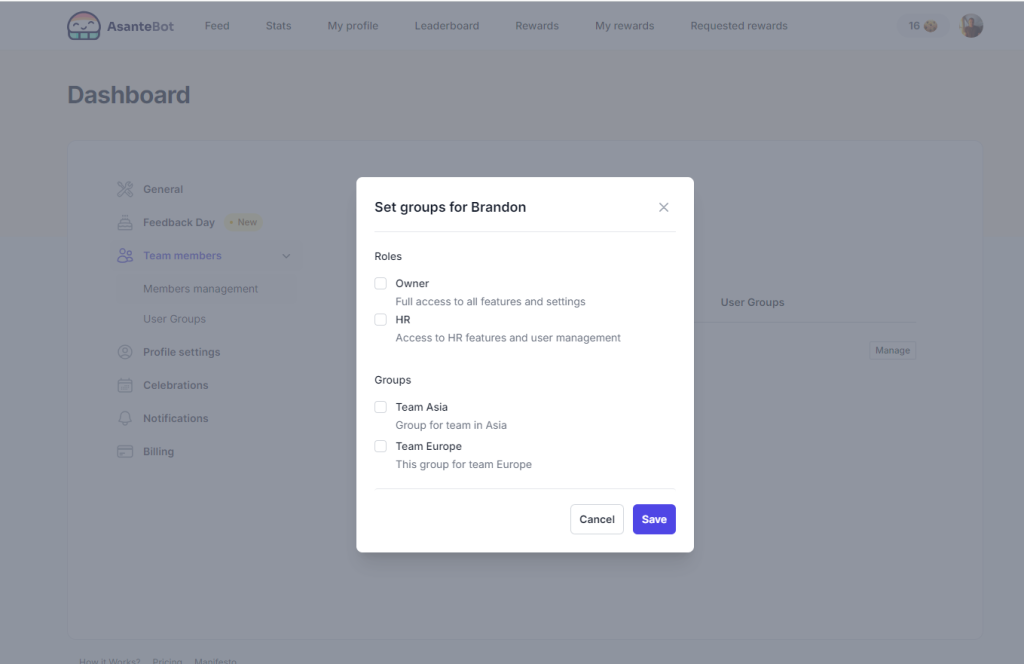This screenshot has height=664, width=1024.
Task: Open the Leaderboard nav item
Action: [446, 26]
